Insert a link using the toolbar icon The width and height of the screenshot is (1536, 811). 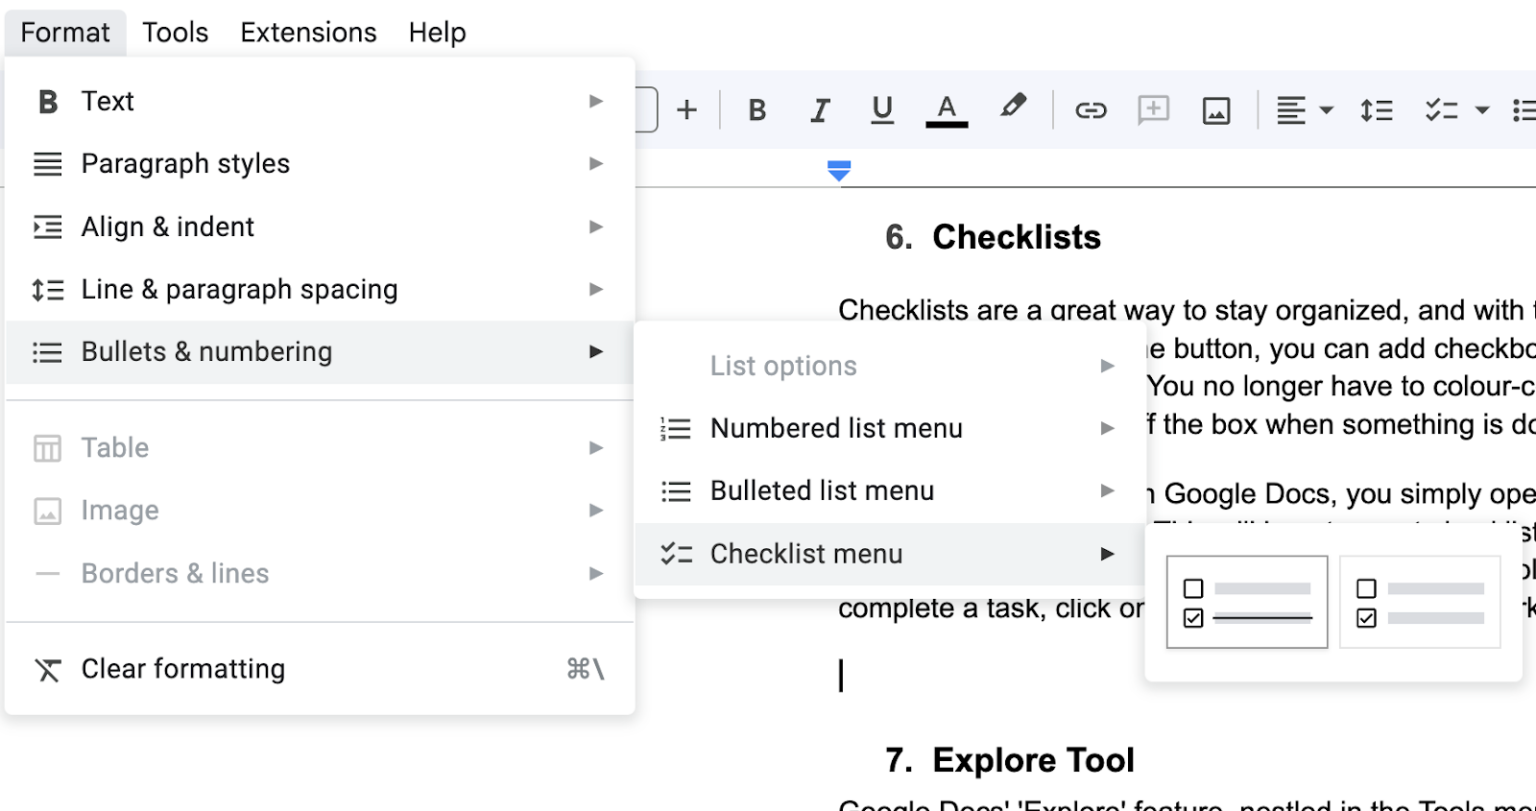point(1091,110)
